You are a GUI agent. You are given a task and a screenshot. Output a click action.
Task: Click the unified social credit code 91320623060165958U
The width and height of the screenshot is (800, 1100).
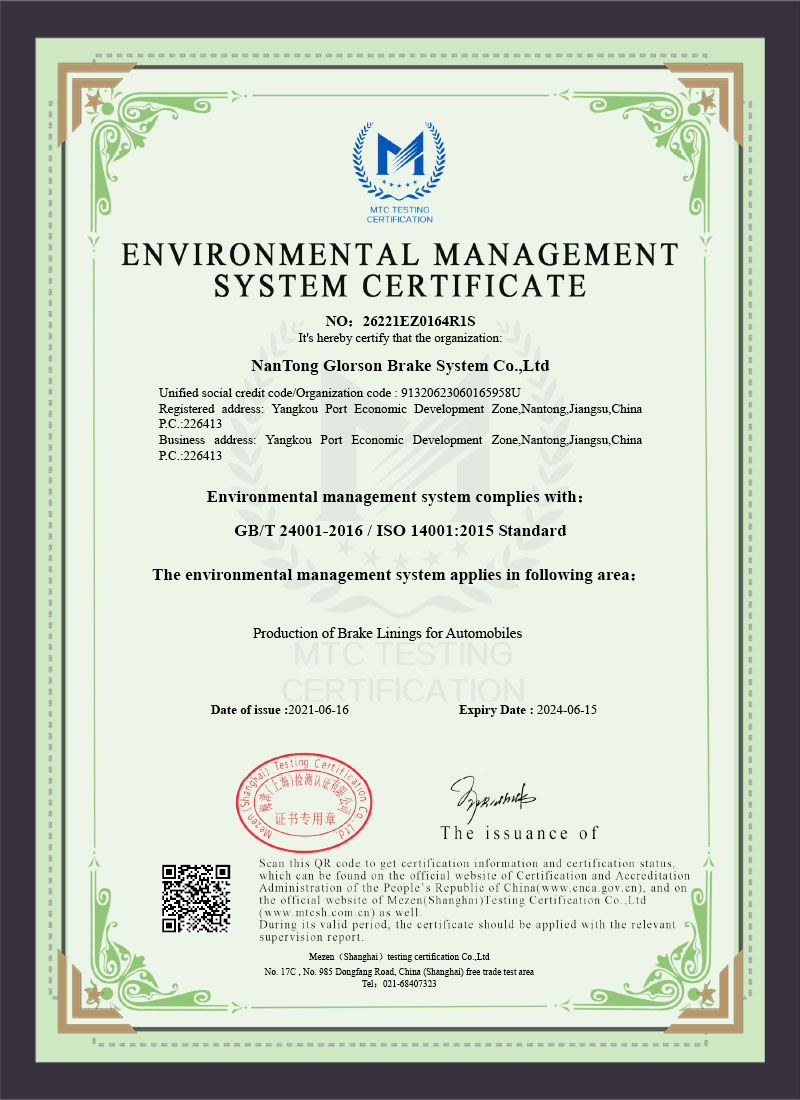460,393
